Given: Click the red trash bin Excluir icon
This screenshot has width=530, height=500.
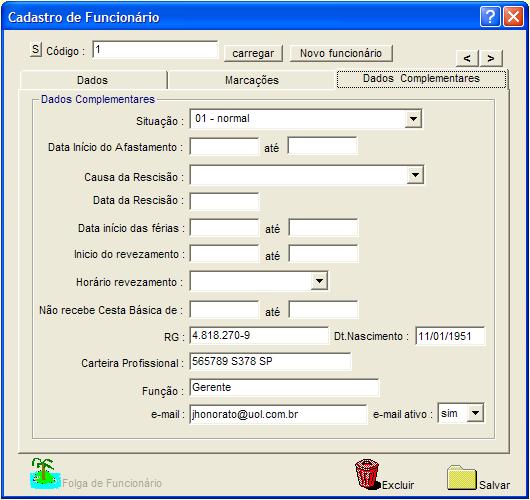Looking at the screenshot, I should [x=367, y=474].
